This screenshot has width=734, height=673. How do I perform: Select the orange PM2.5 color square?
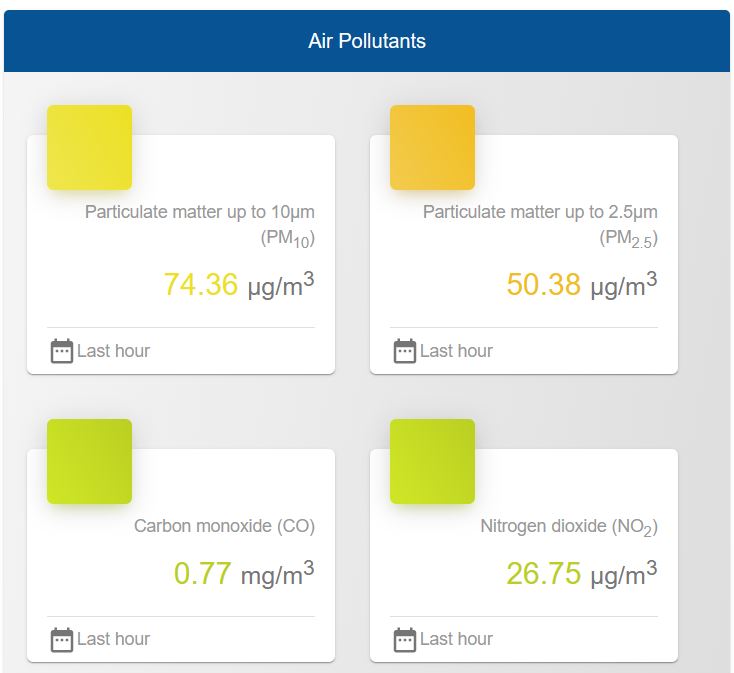click(432, 147)
